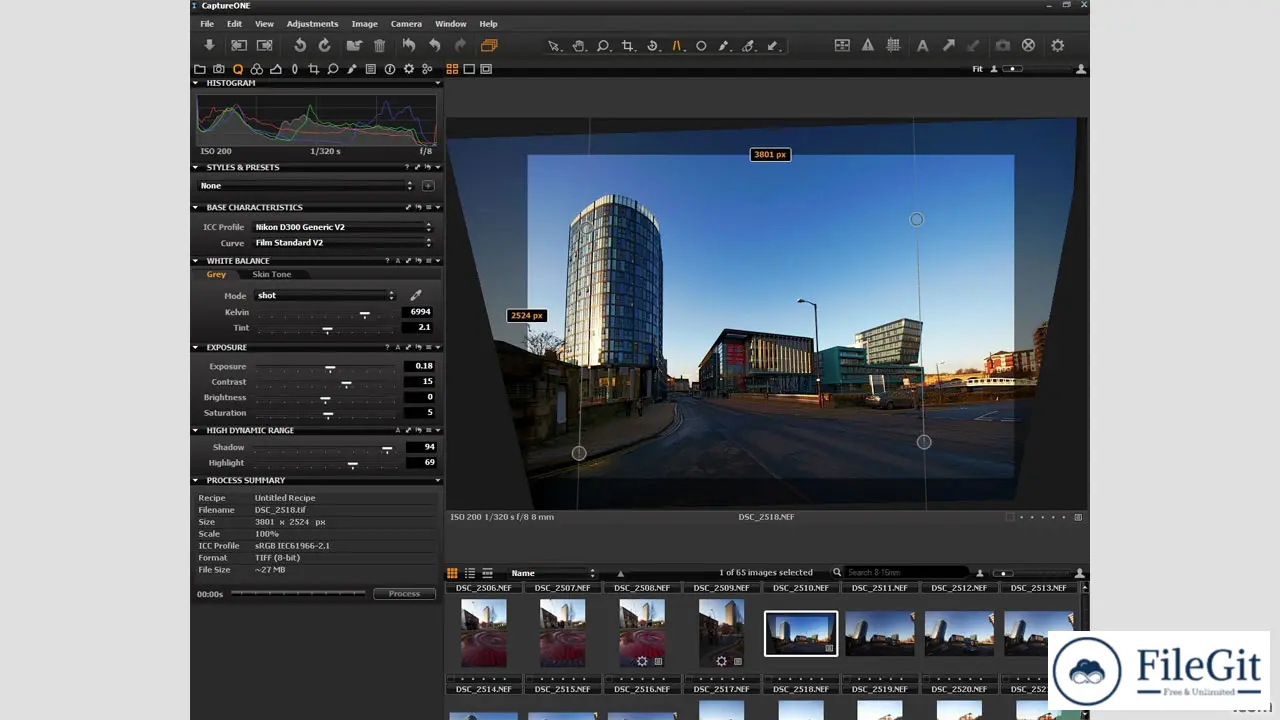Click the Saturation slider track
Screen dimensions: 1280x720
point(326,413)
